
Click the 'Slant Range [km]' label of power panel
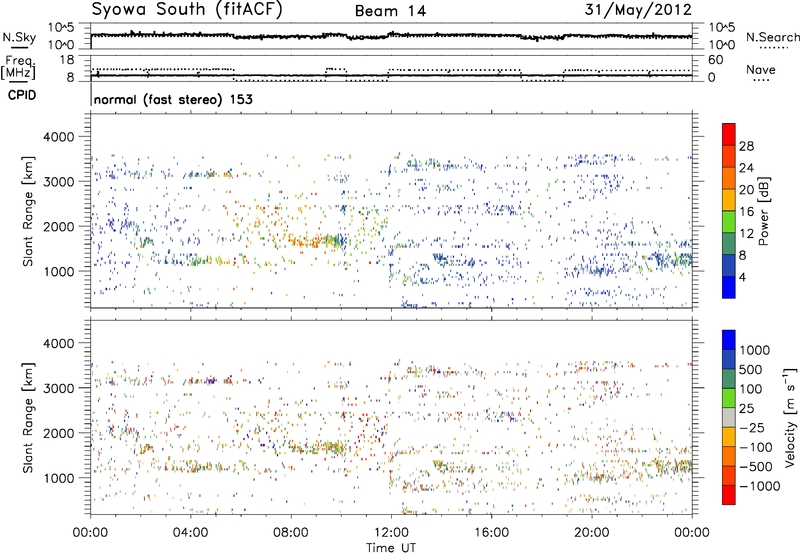28,211
